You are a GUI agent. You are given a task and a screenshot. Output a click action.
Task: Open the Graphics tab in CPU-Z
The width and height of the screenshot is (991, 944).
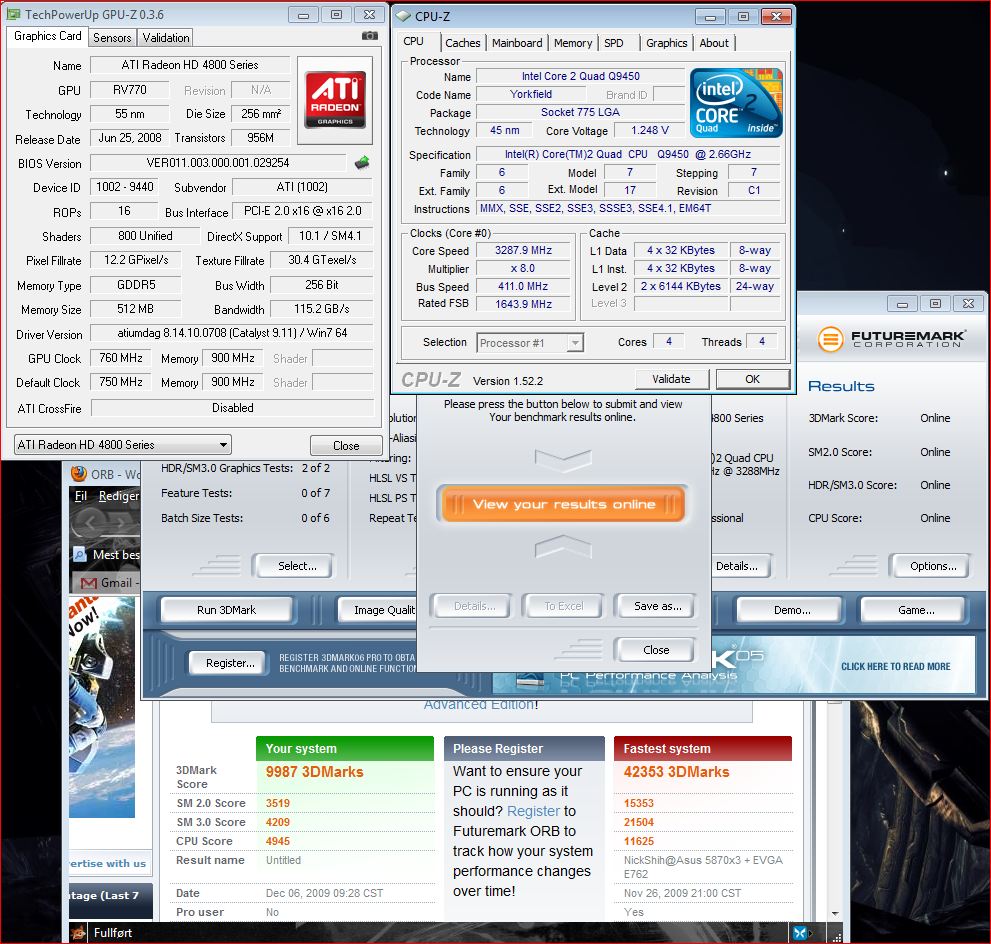tap(666, 43)
